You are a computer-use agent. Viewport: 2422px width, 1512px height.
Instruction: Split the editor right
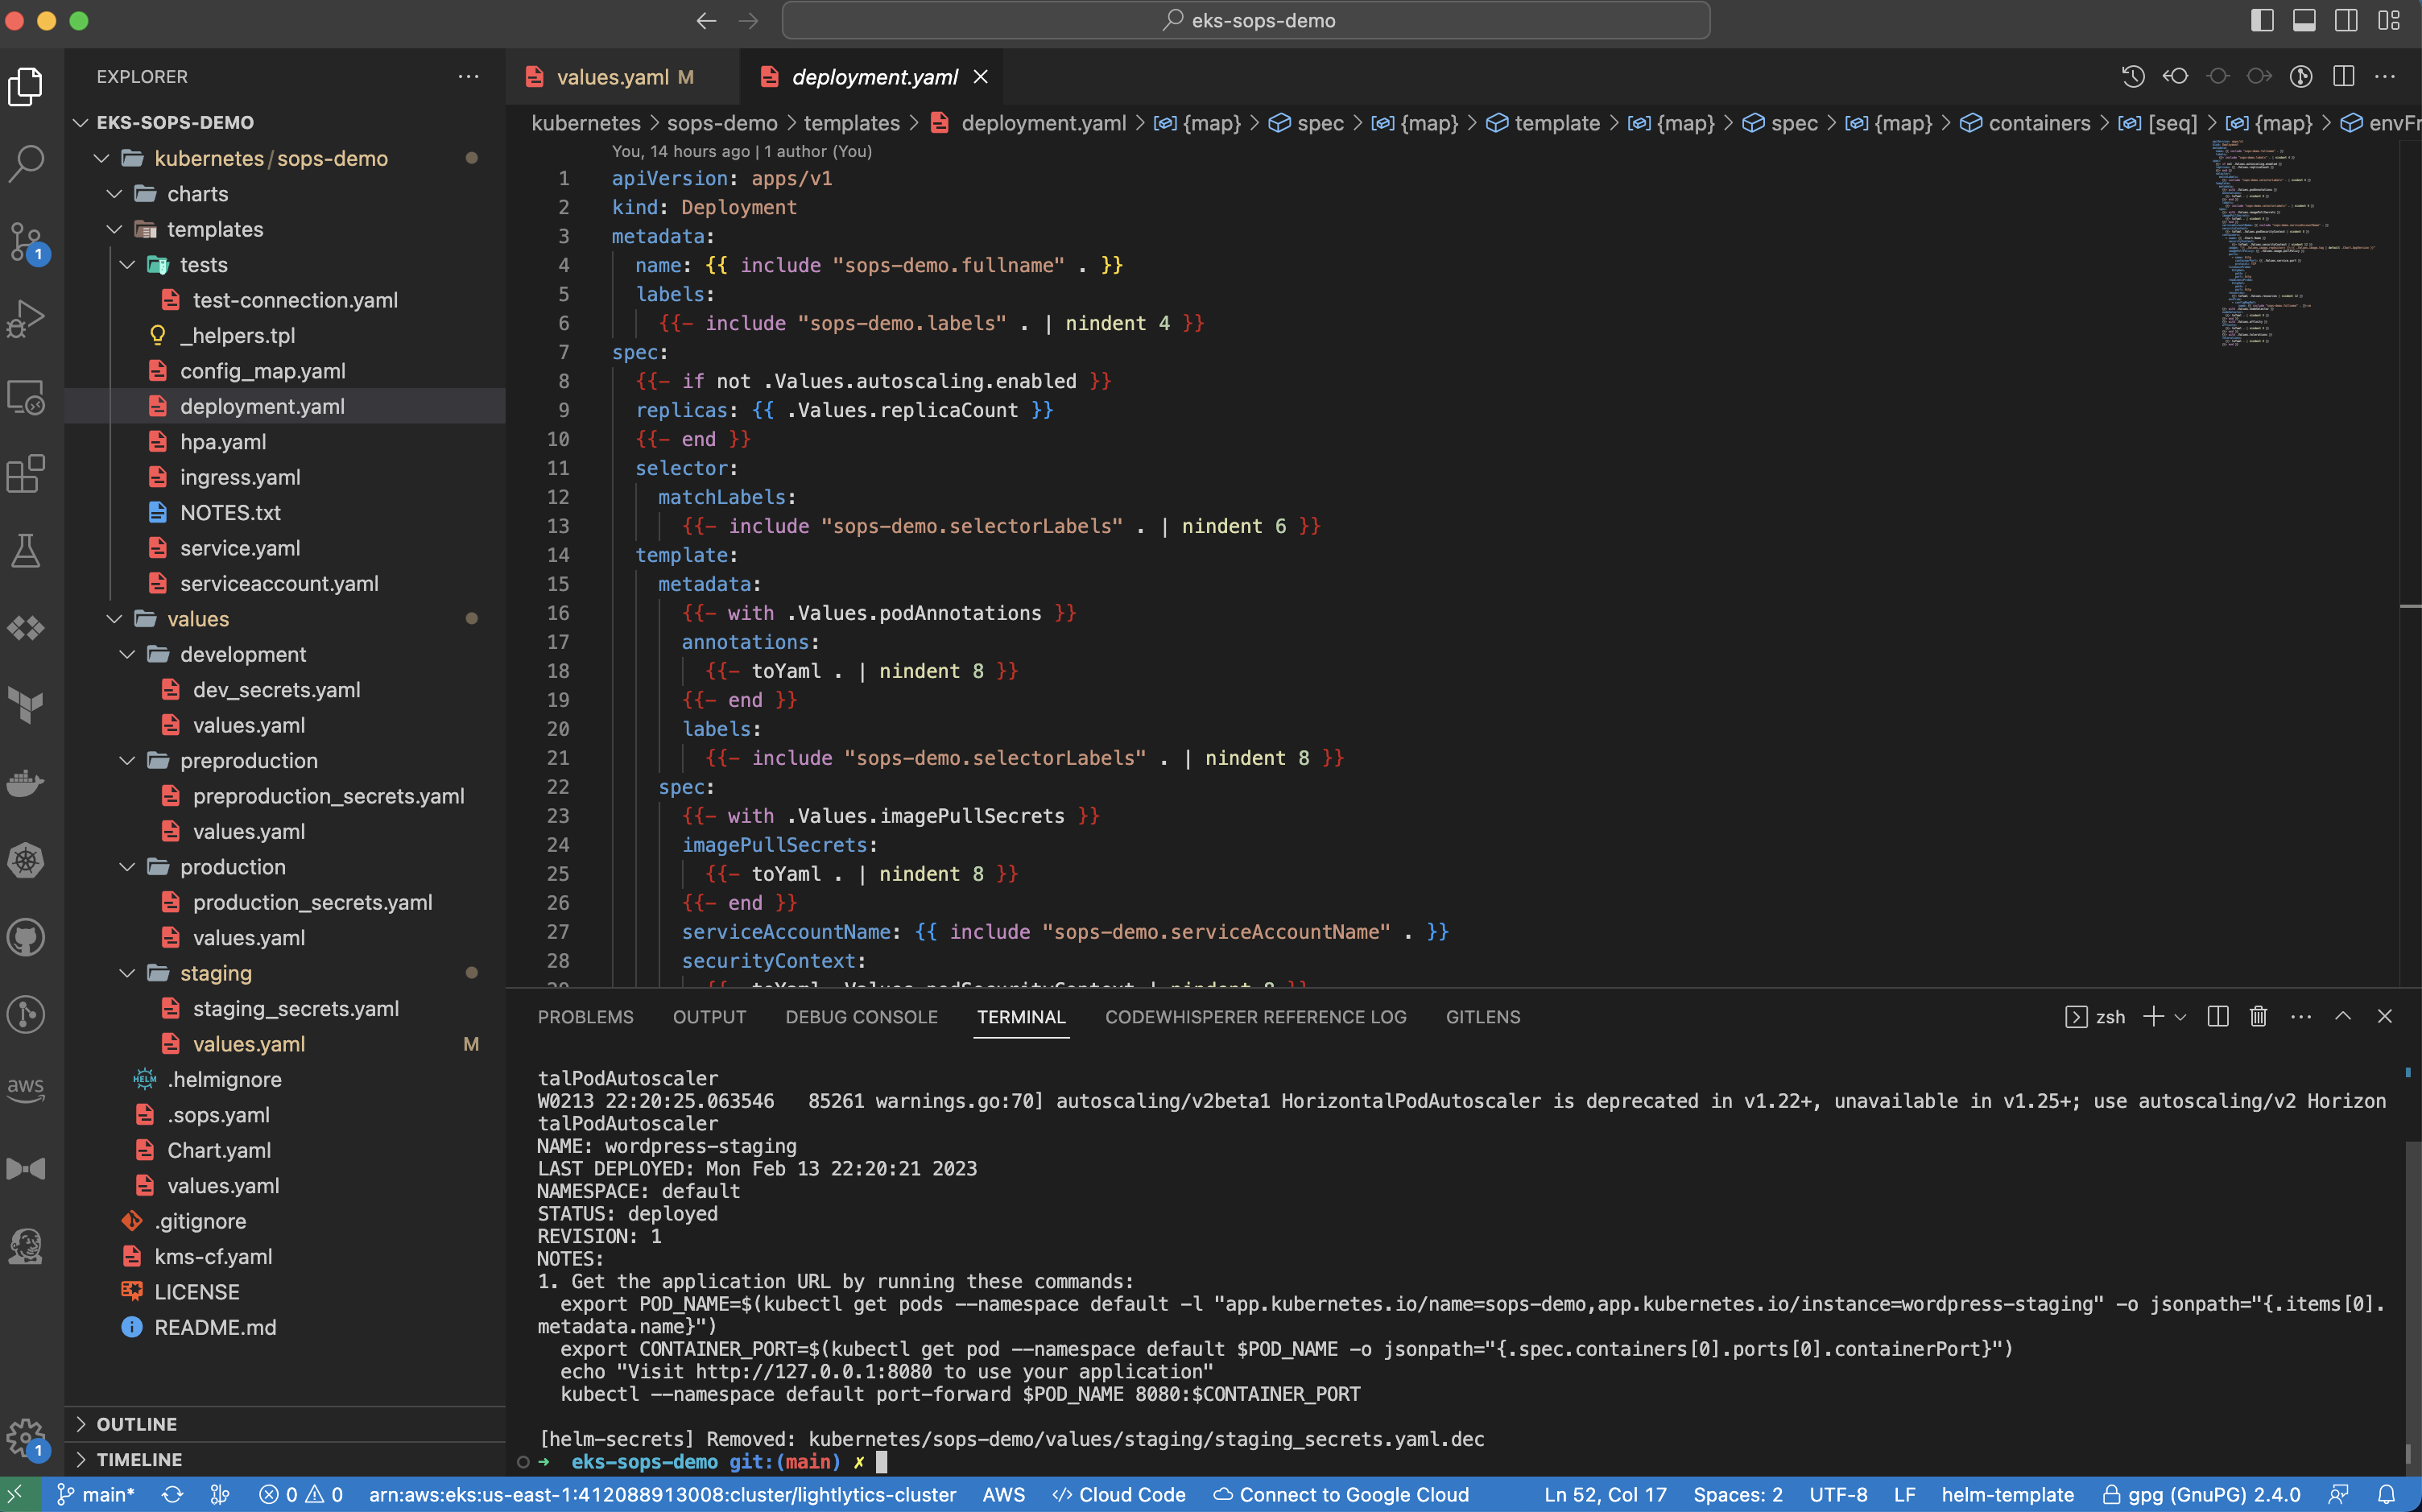(x=2343, y=77)
